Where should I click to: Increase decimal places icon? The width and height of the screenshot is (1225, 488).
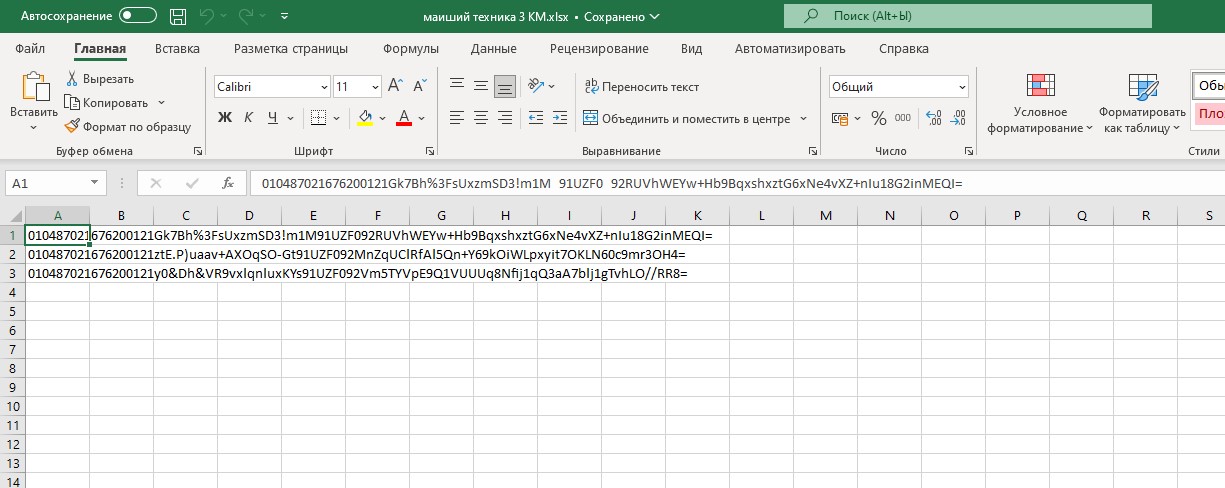(935, 118)
